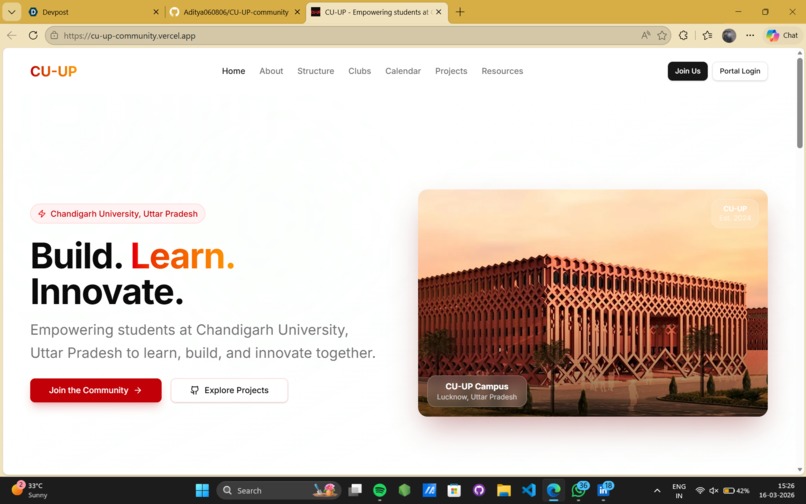Click the page vertical scrollbar thumb

pyautogui.click(x=799, y=103)
